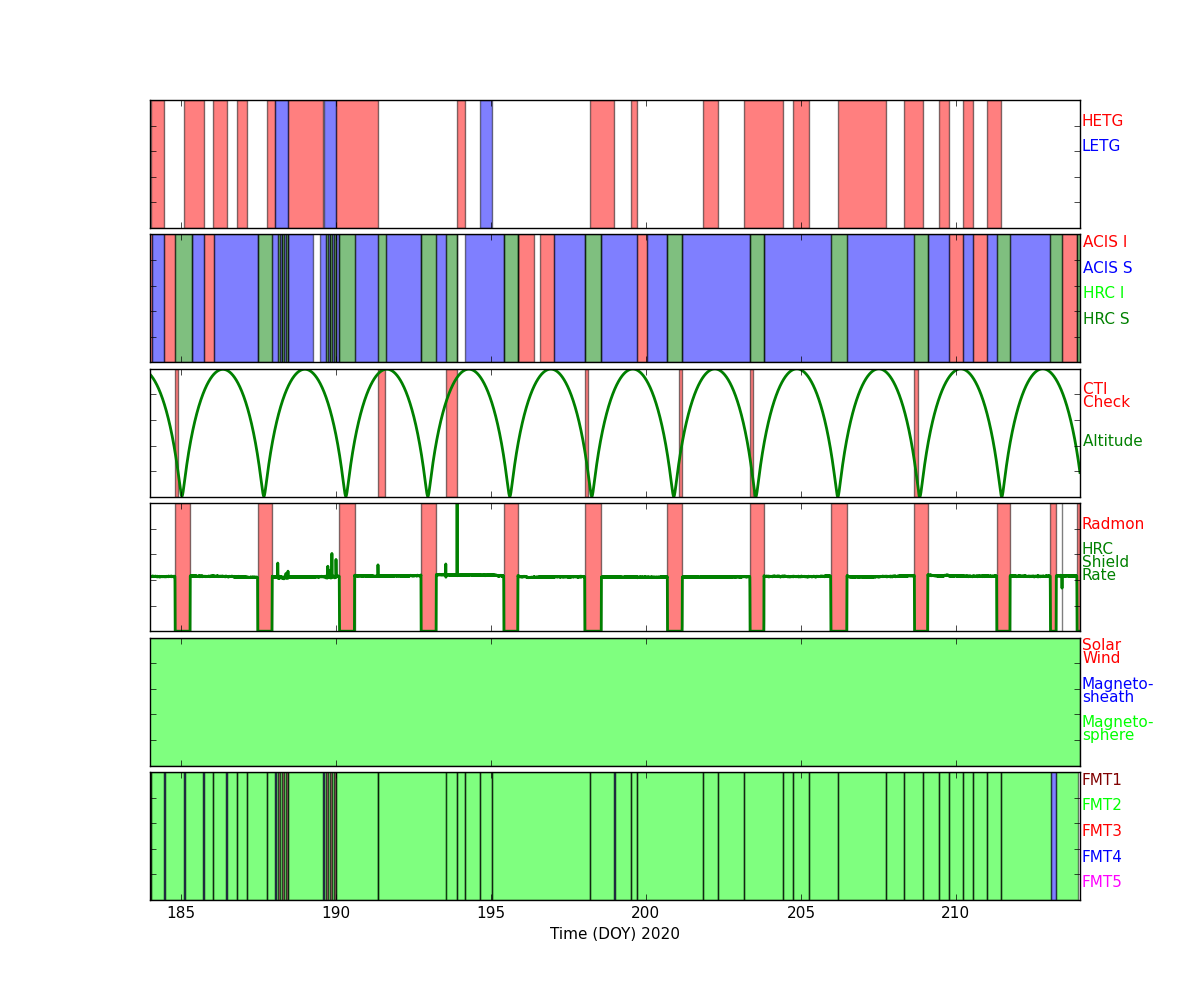Click the Magnetosheath legend label
1200x1000 pixels.
(x=1117, y=690)
